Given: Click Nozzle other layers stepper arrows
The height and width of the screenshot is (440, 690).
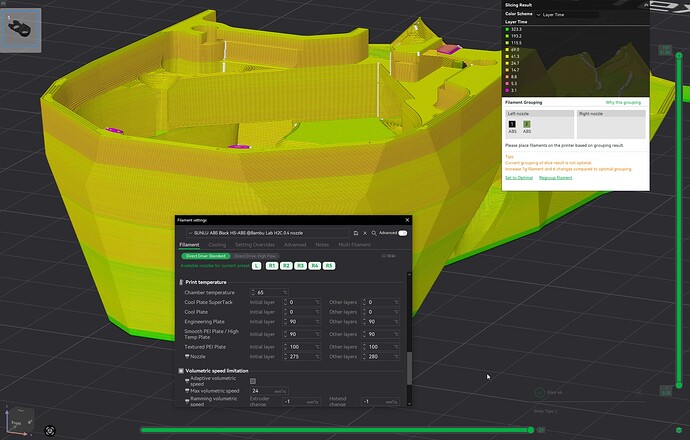Looking at the screenshot, I should [x=364, y=356].
